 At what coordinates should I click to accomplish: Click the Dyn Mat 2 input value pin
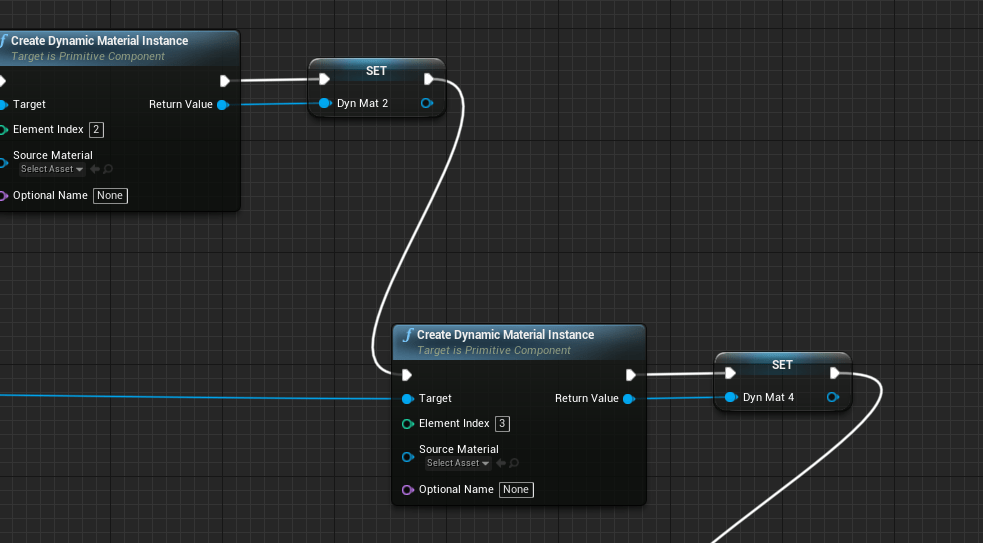pos(324,103)
